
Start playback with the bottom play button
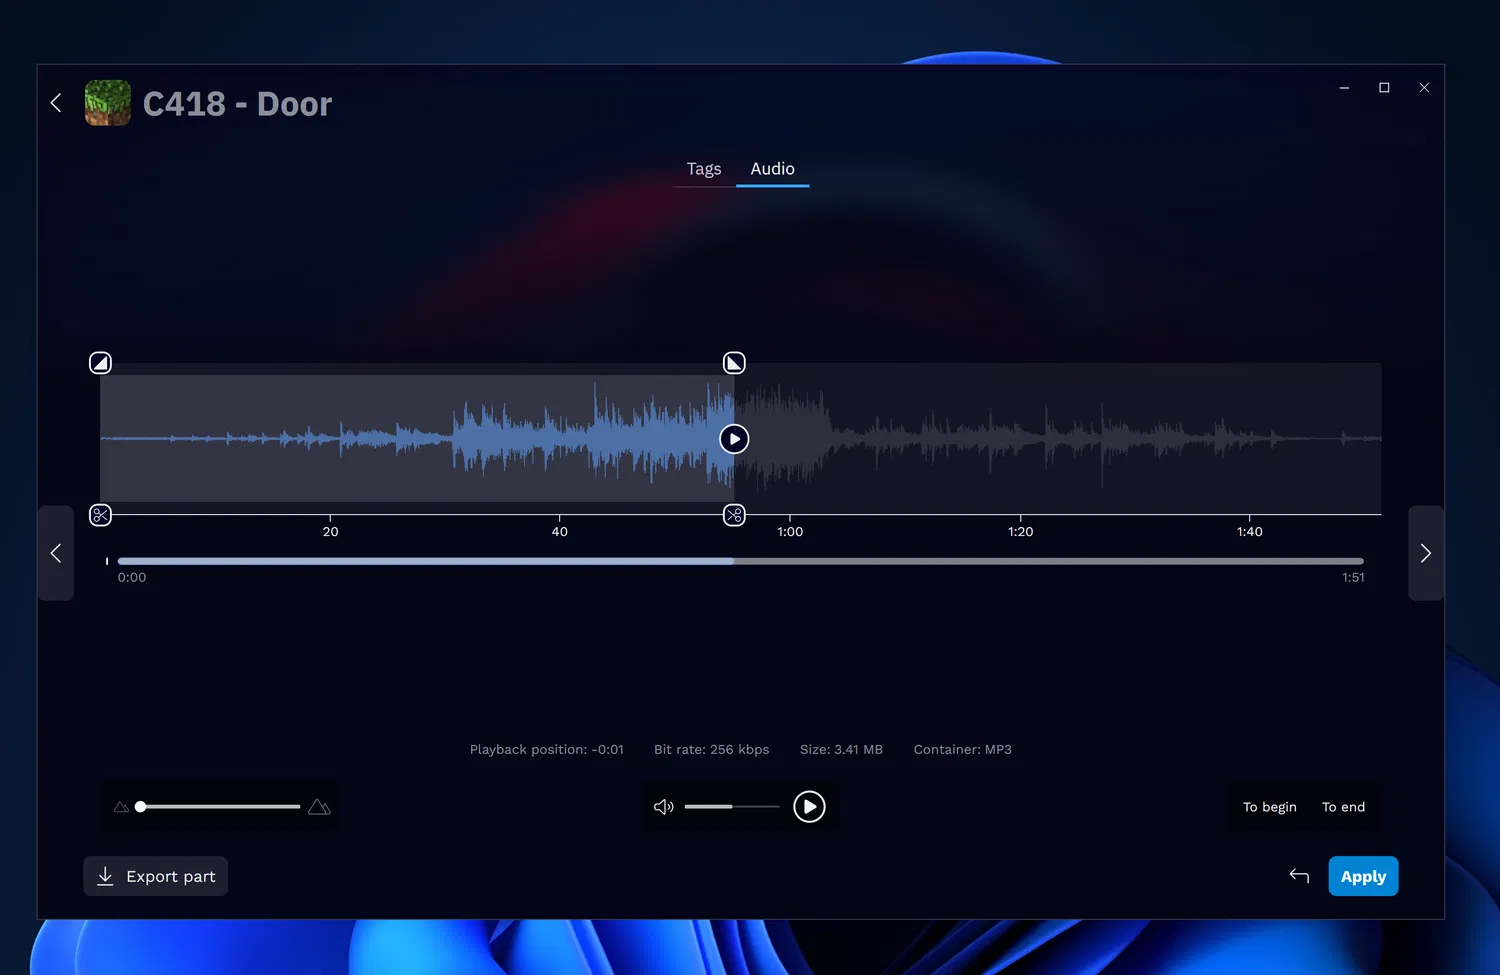pos(809,806)
